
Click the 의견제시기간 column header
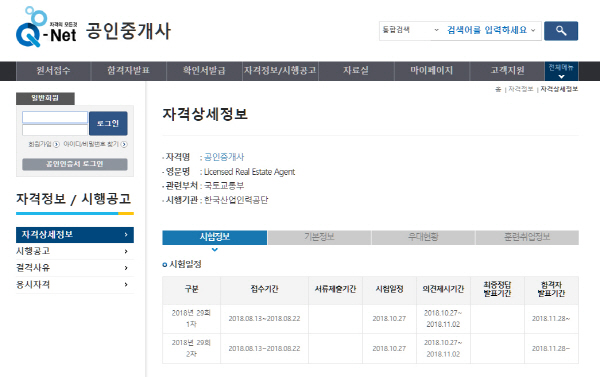[443, 290]
